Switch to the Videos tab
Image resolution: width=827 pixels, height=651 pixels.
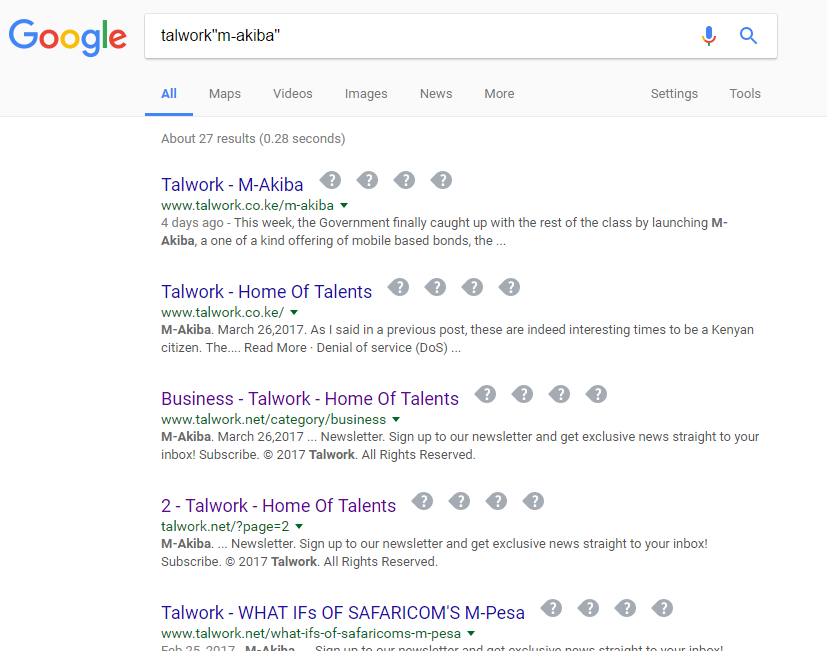[x=293, y=94]
